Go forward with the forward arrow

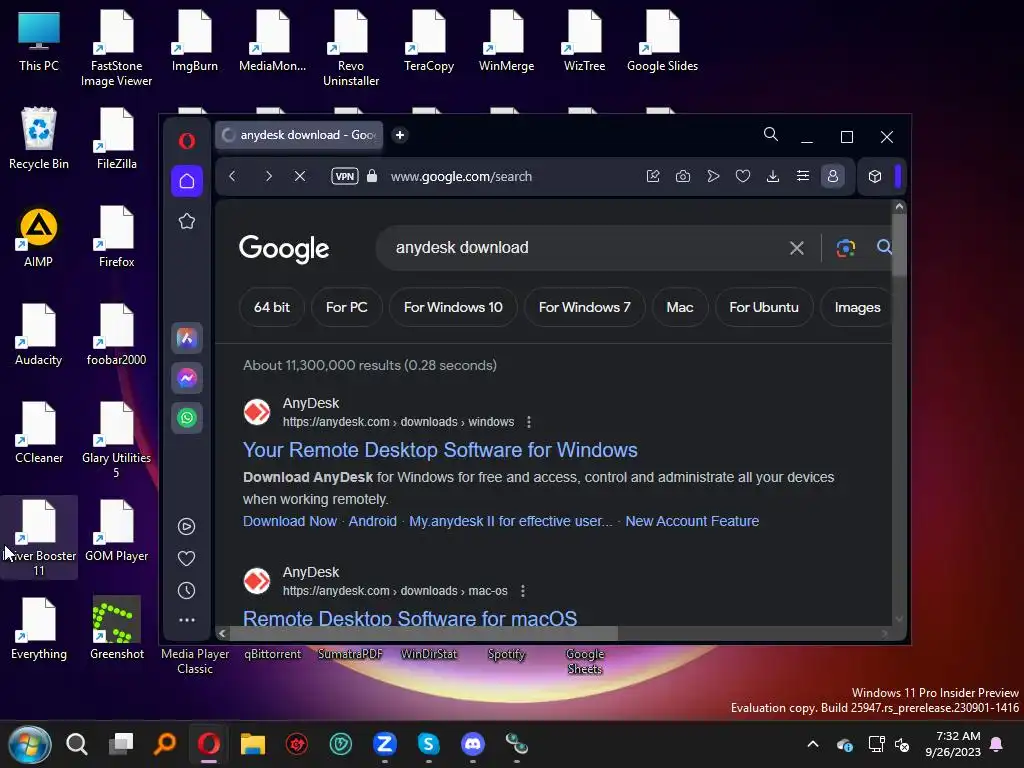pyautogui.click(x=268, y=176)
